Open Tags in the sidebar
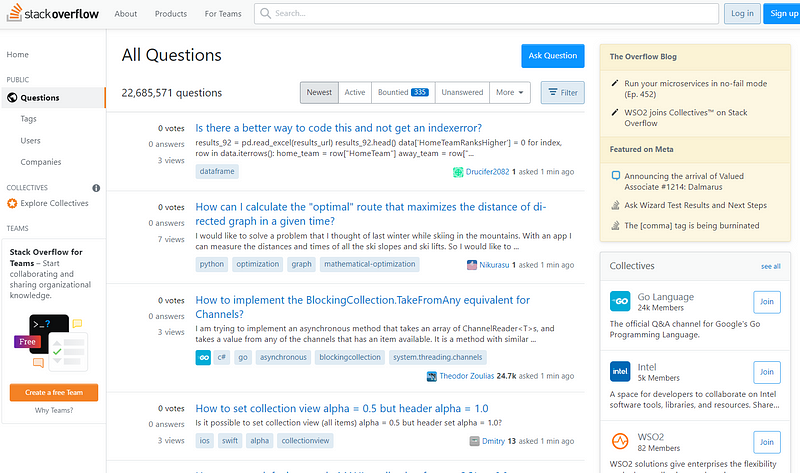Image resolution: width=800 pixels, height=473 pixels. pos(29,118)
